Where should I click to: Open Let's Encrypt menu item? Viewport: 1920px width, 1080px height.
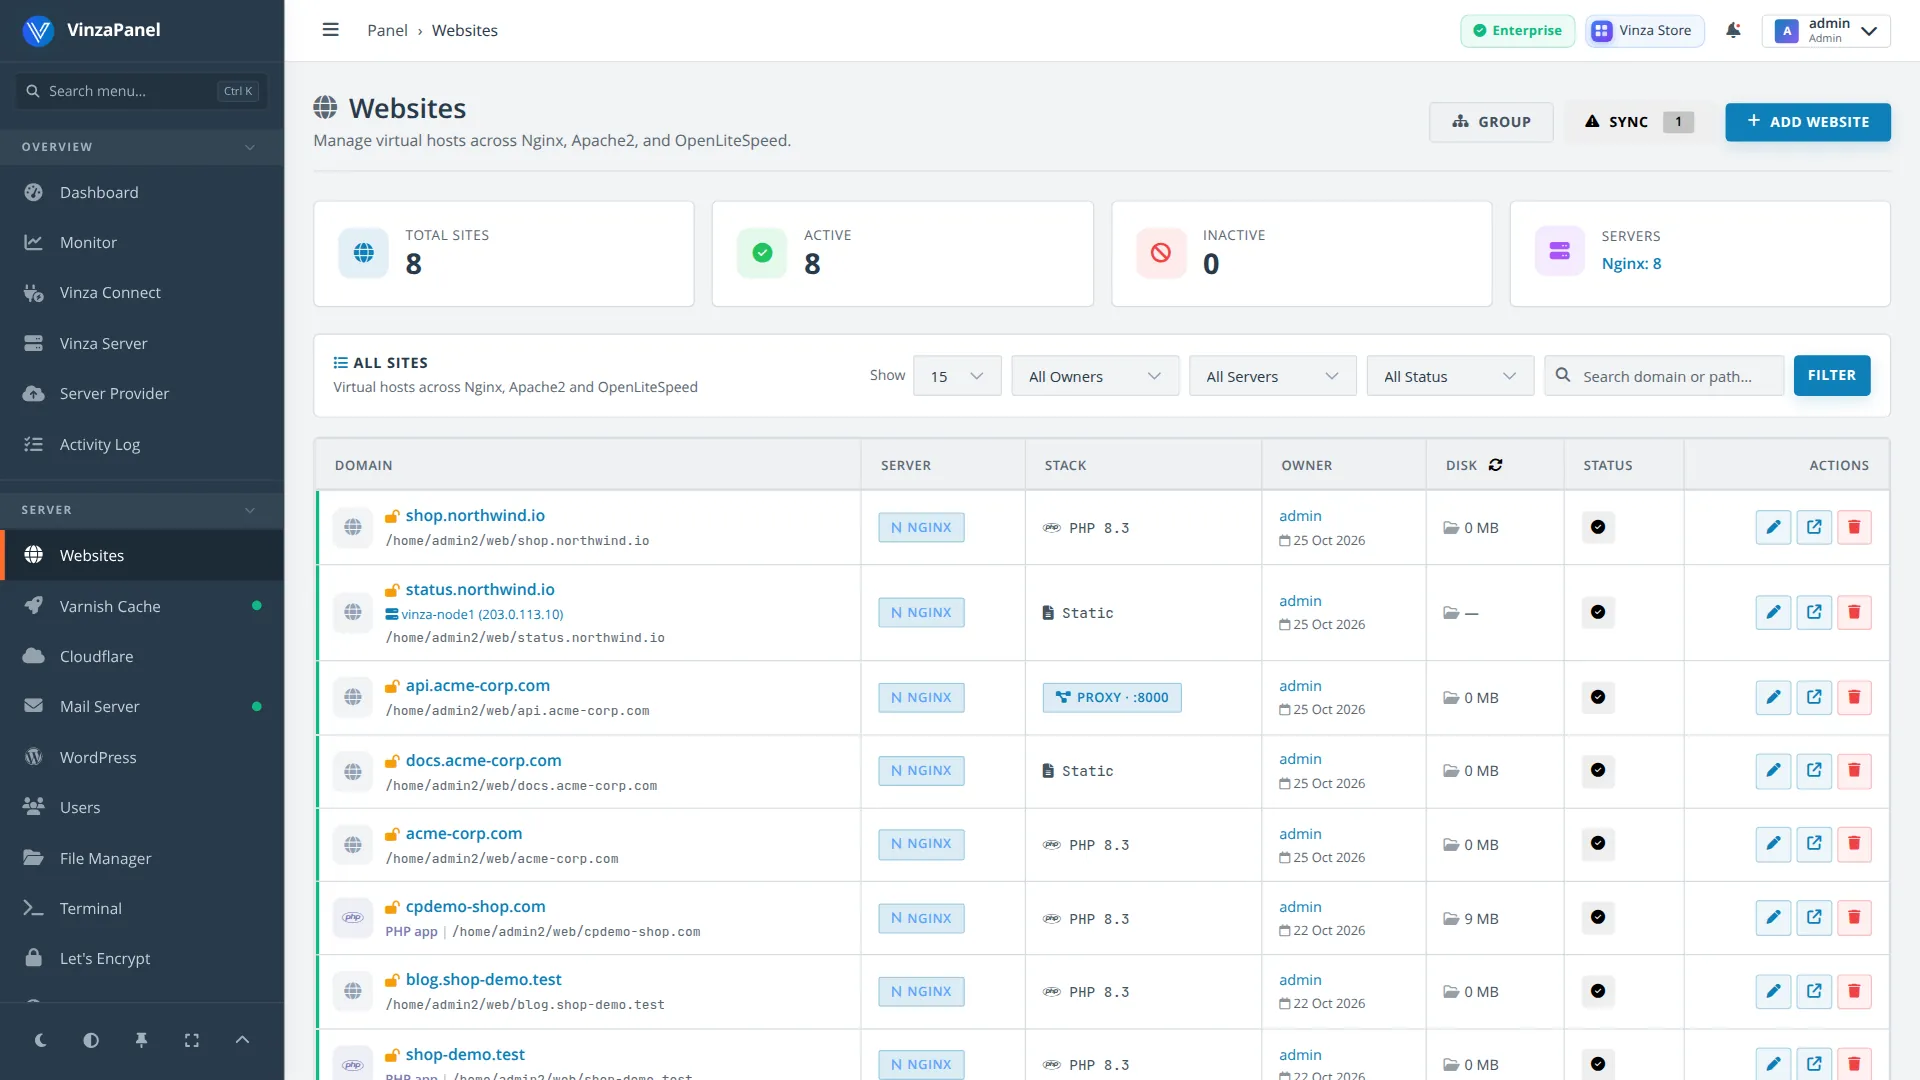pos(142,958)
